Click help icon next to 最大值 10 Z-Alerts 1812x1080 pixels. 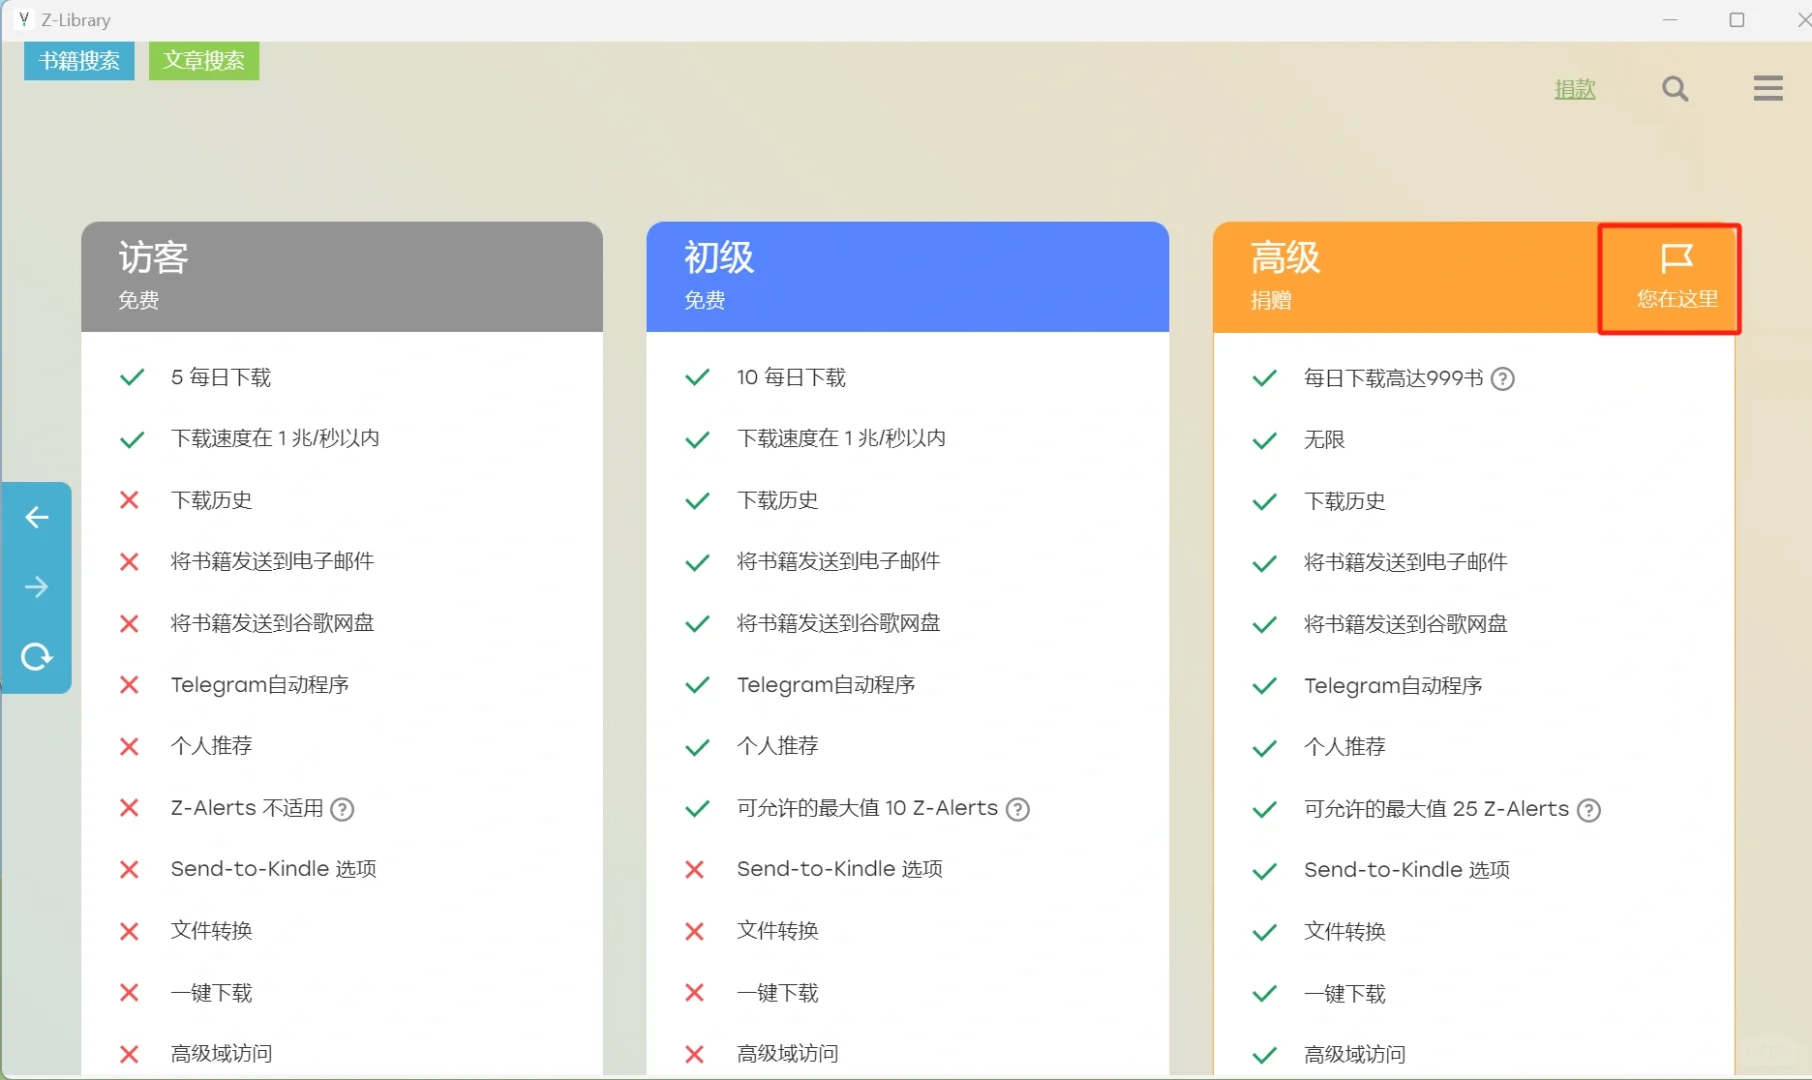1017,809
